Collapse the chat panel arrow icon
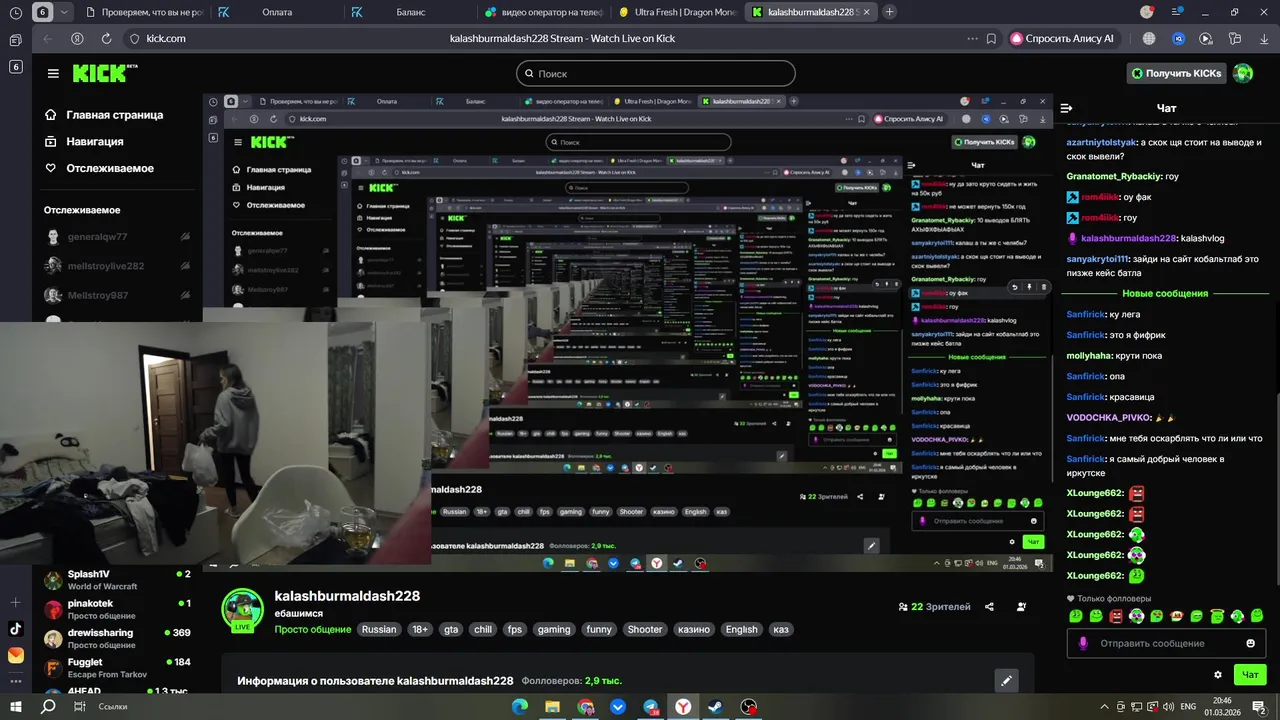 click(x=1066, y=108)
